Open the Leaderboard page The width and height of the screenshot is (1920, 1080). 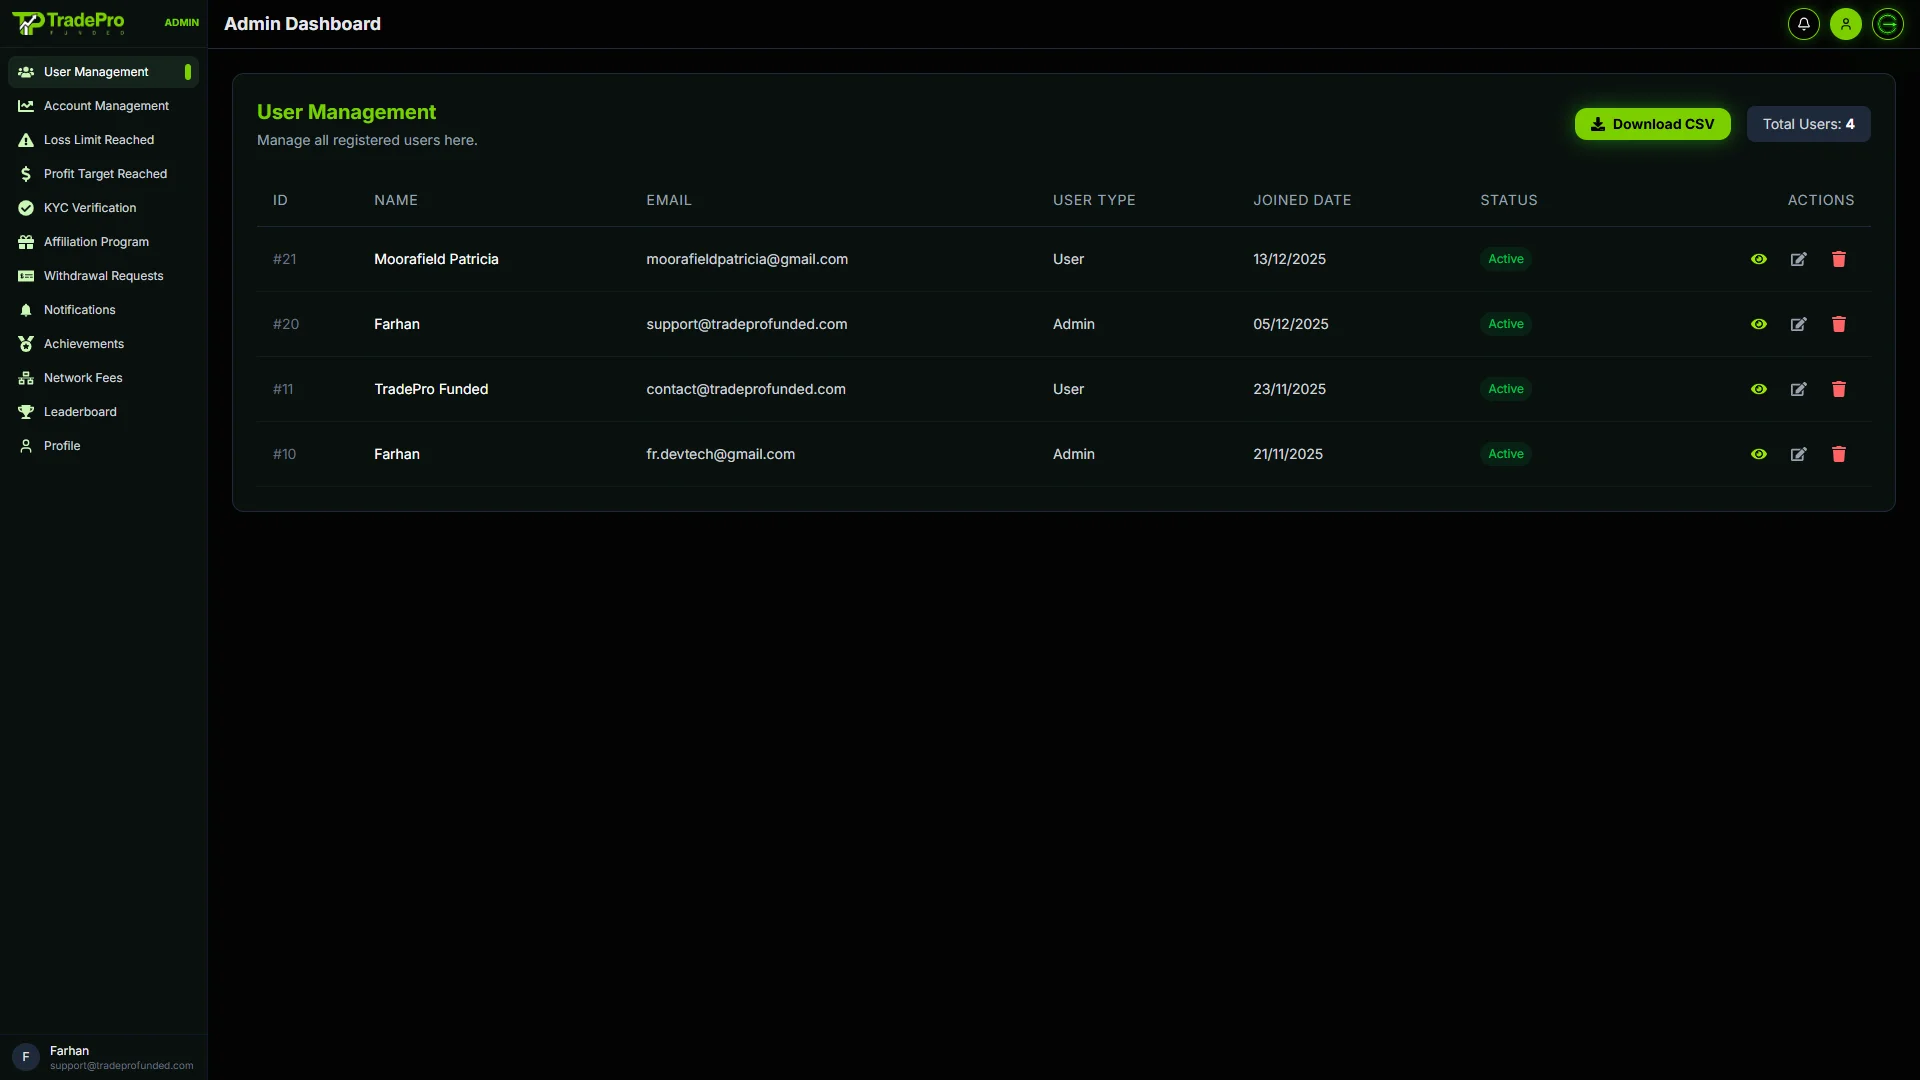[103, 412]
